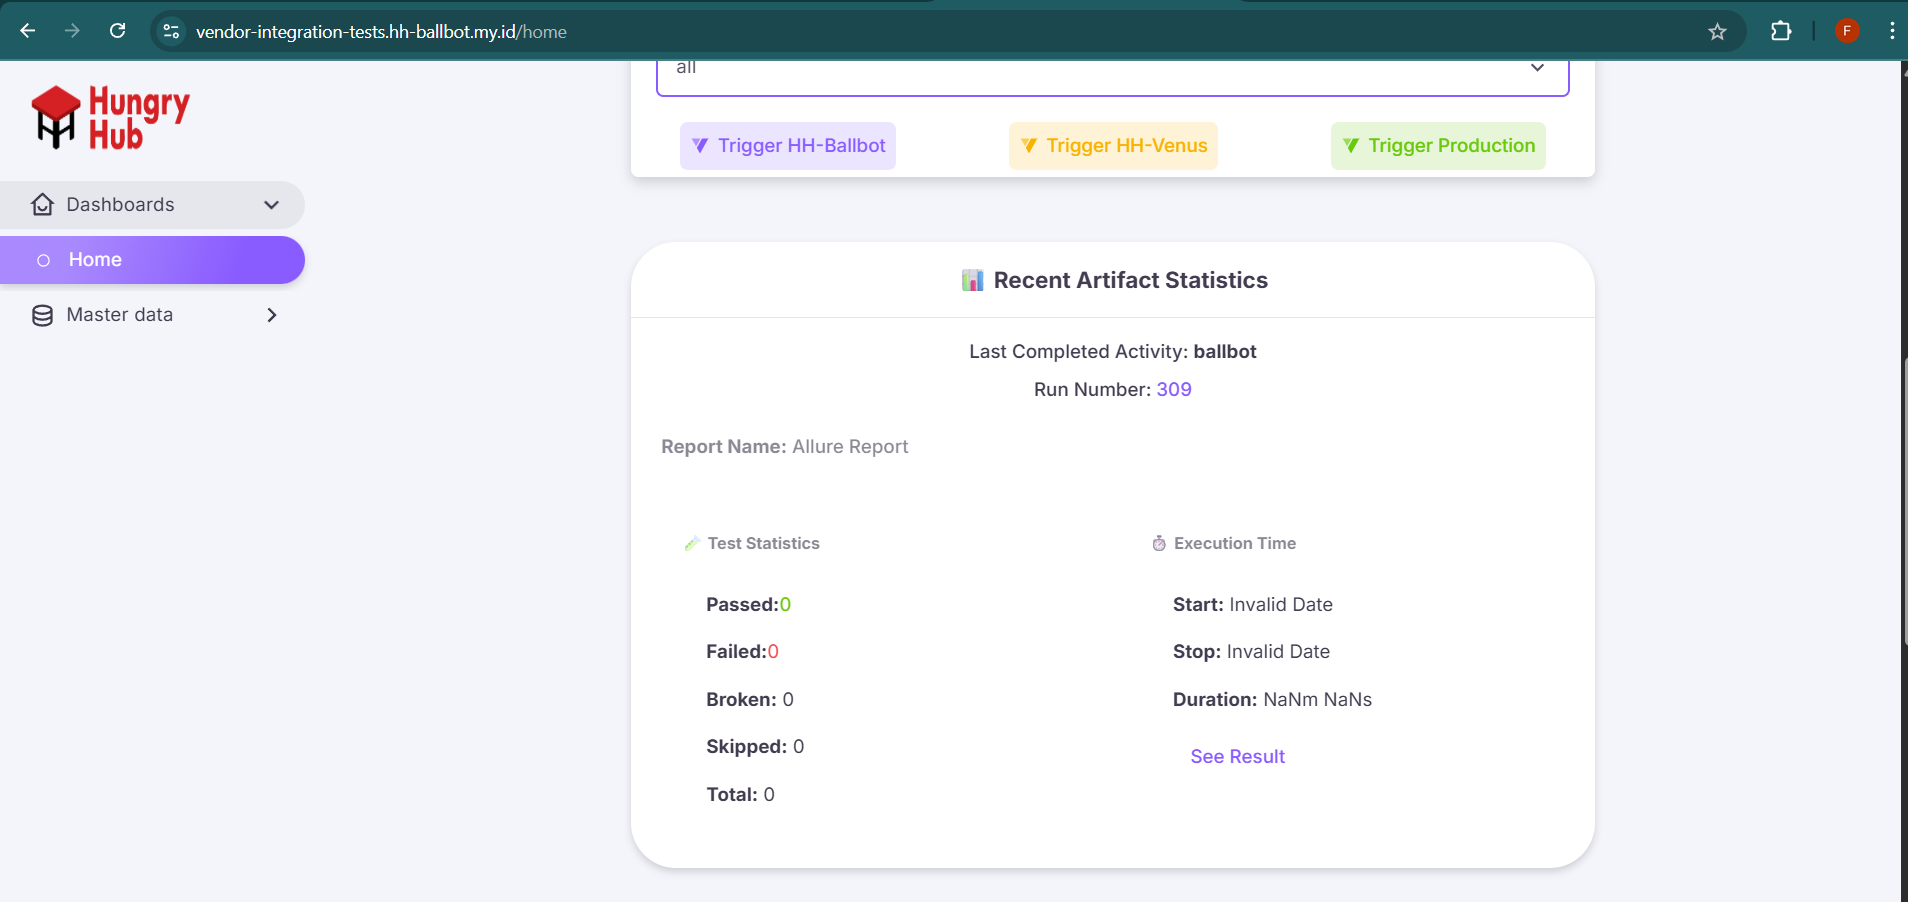
Task: Click the Trigger Production button
Action: (1437, 146)
